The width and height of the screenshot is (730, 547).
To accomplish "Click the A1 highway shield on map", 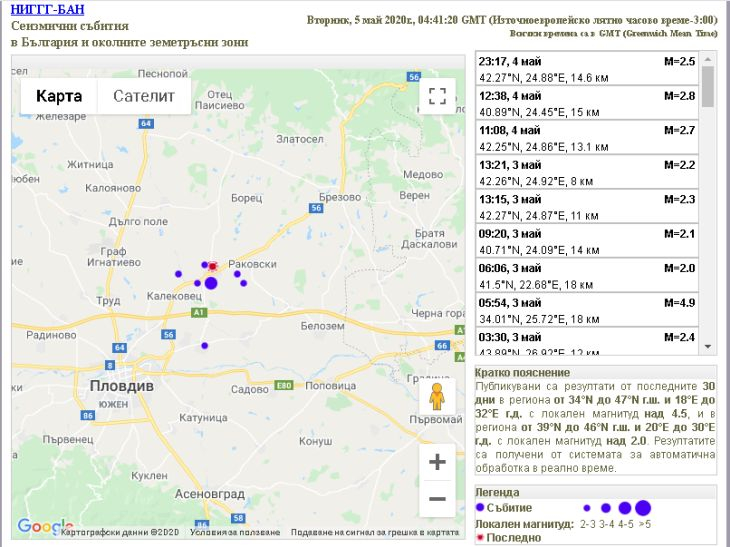I will point(199,312).
